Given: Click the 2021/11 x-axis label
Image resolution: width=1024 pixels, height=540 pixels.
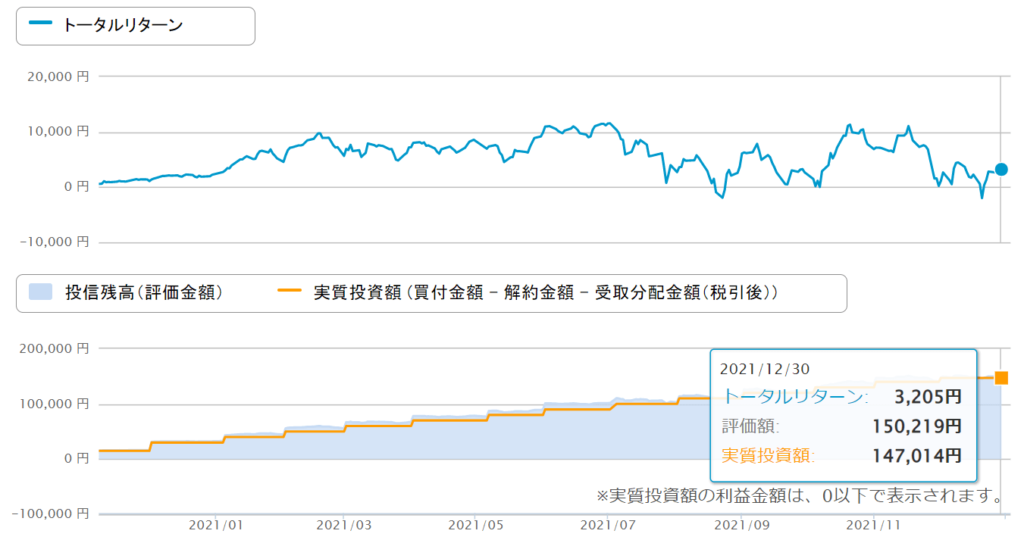Looking at the screenshot, I should pyautogui.click(x=874, y=525).
